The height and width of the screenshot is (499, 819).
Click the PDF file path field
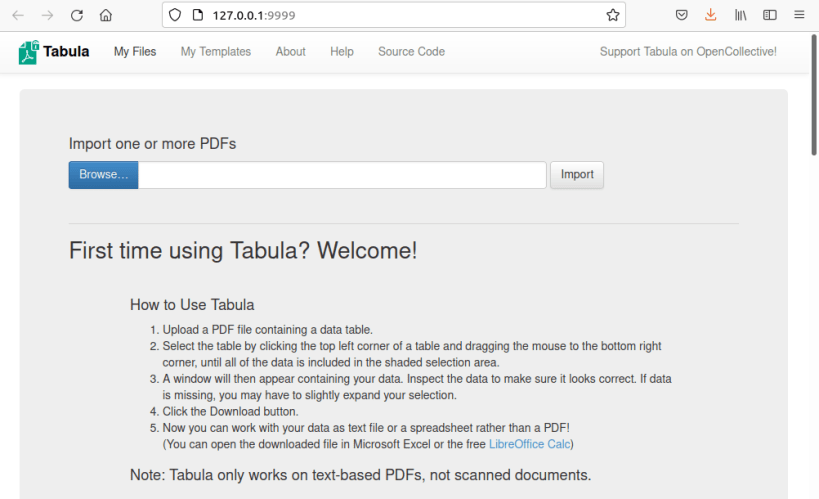[x=342, y=175]
